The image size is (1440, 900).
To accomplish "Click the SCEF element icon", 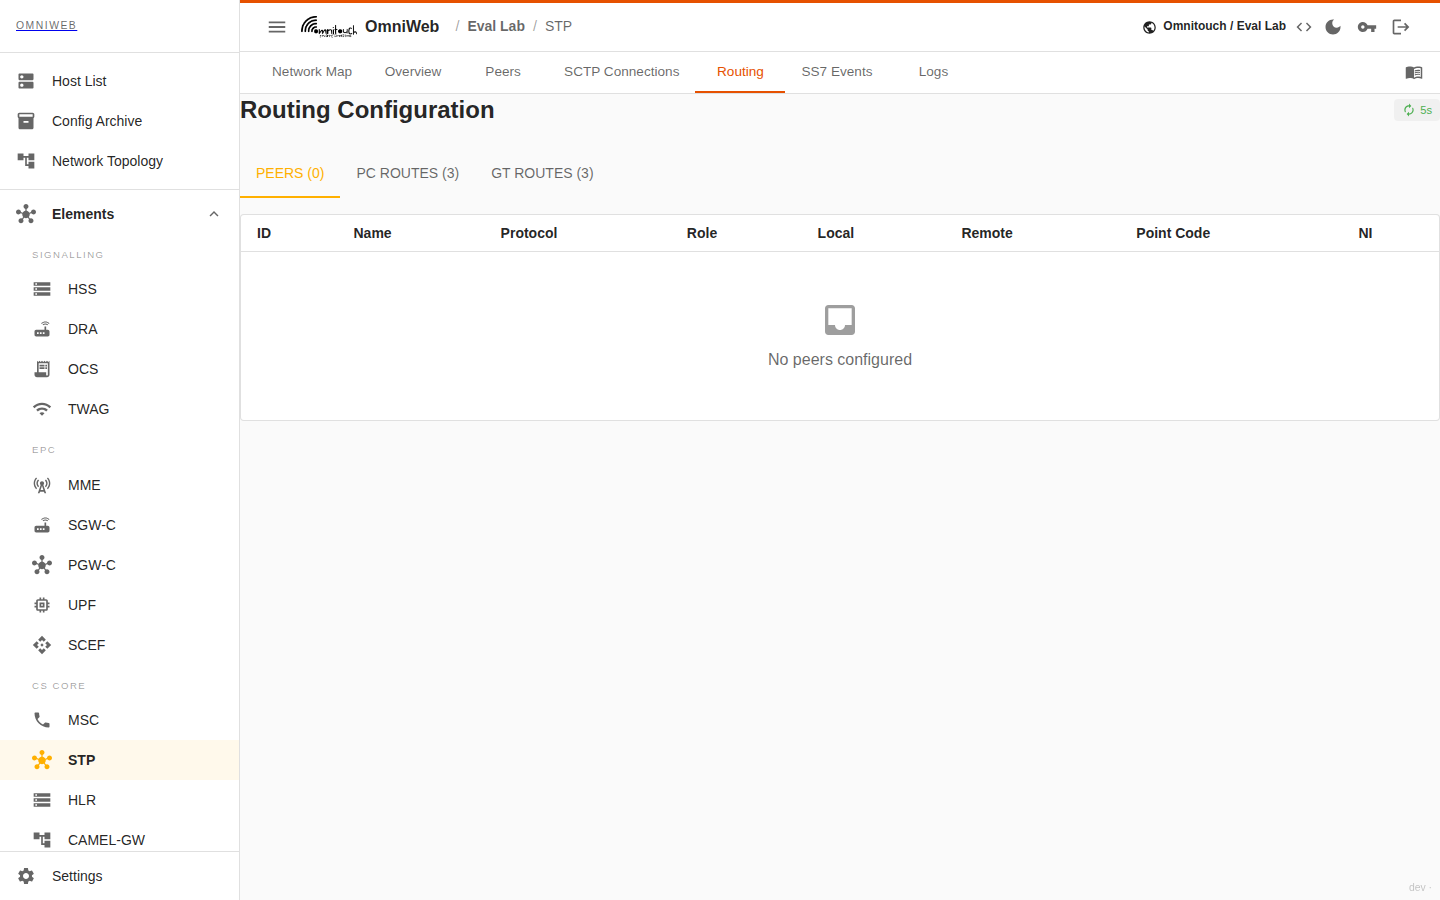I will point(42,645).
